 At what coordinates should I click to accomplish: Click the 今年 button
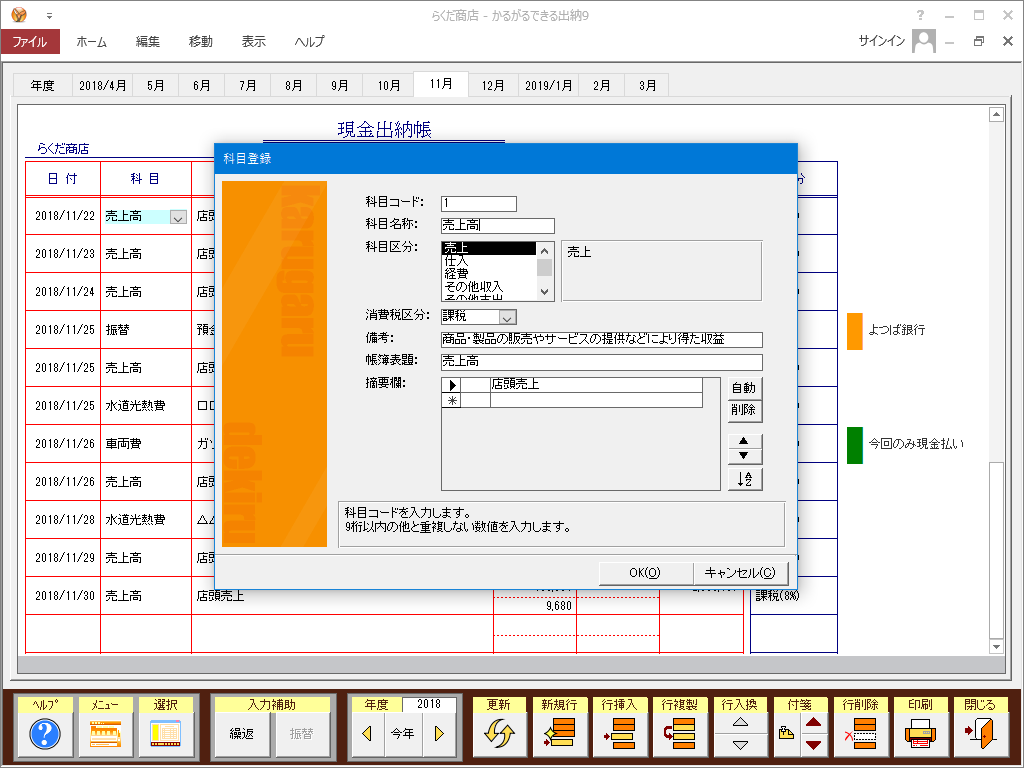402,734
